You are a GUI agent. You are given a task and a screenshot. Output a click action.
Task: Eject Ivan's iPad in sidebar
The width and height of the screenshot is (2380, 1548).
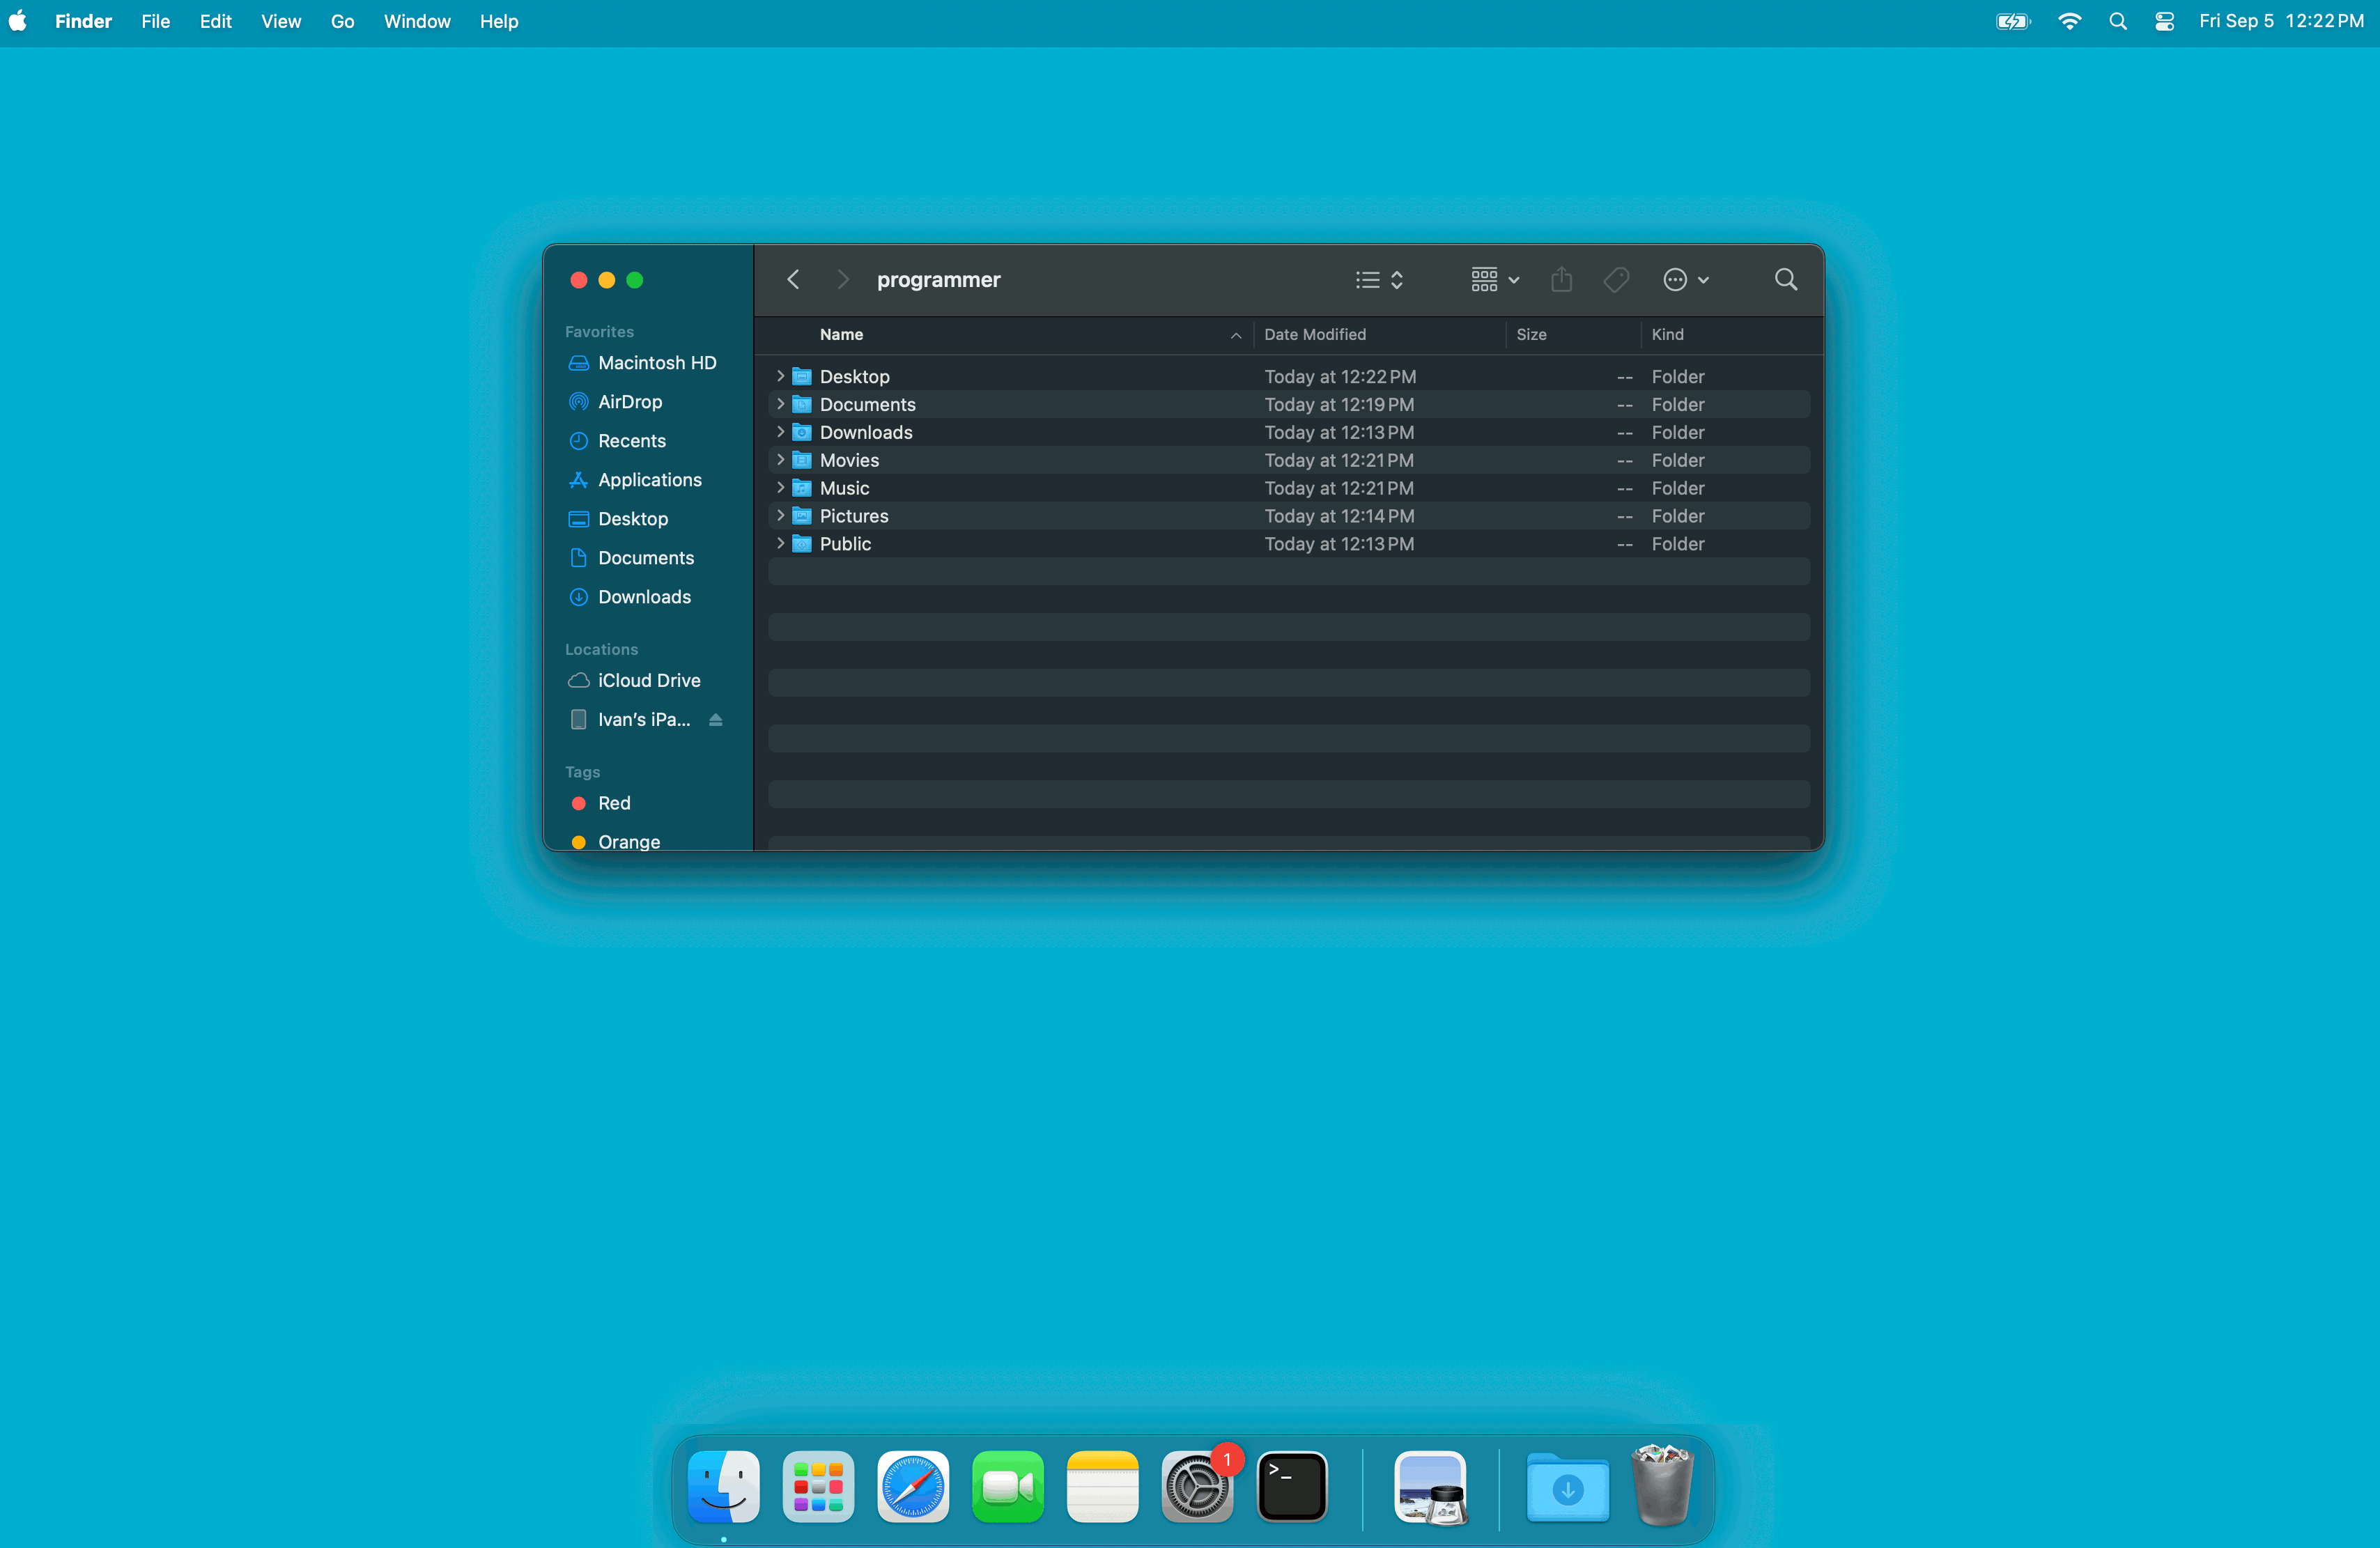pyautogui.click(x=715, y=720)
